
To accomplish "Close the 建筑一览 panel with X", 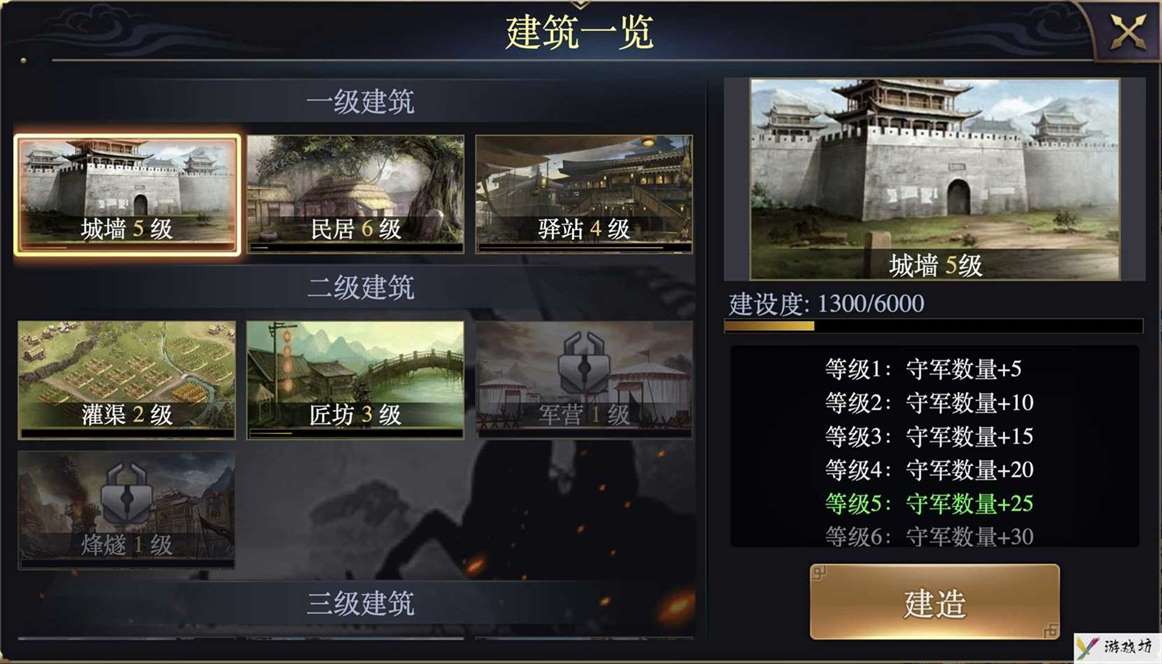I will [x=1128, y=32].
